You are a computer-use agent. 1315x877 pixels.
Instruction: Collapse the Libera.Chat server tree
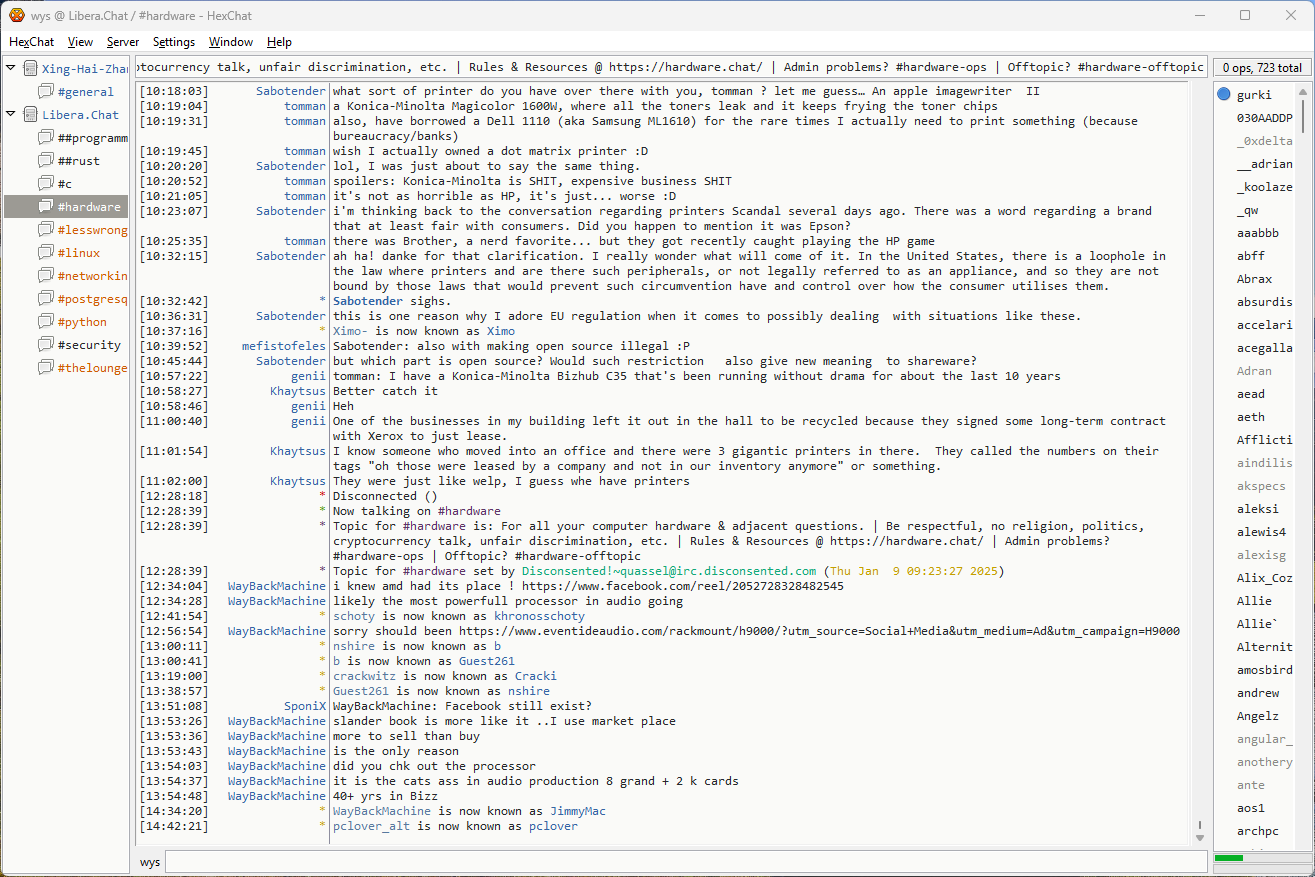point(11,115)
